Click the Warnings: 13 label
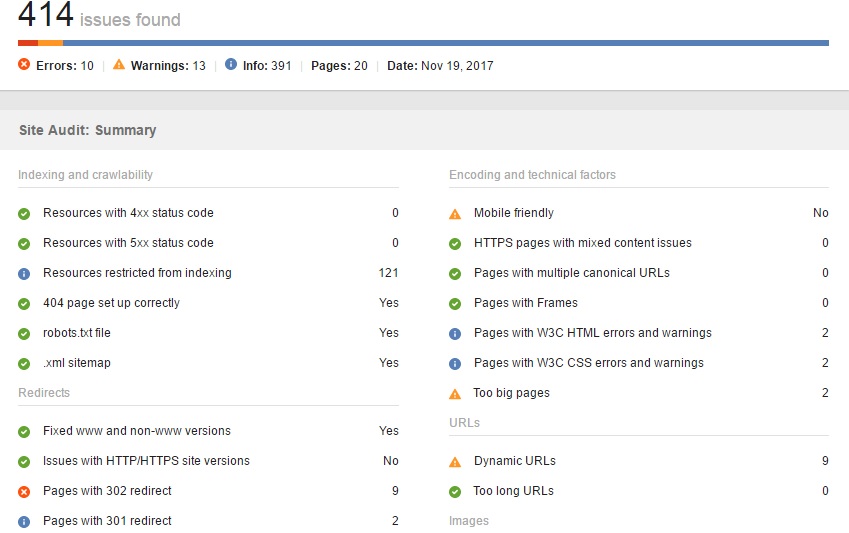This screenshot has height=533, width=849. tap(168, 66)
